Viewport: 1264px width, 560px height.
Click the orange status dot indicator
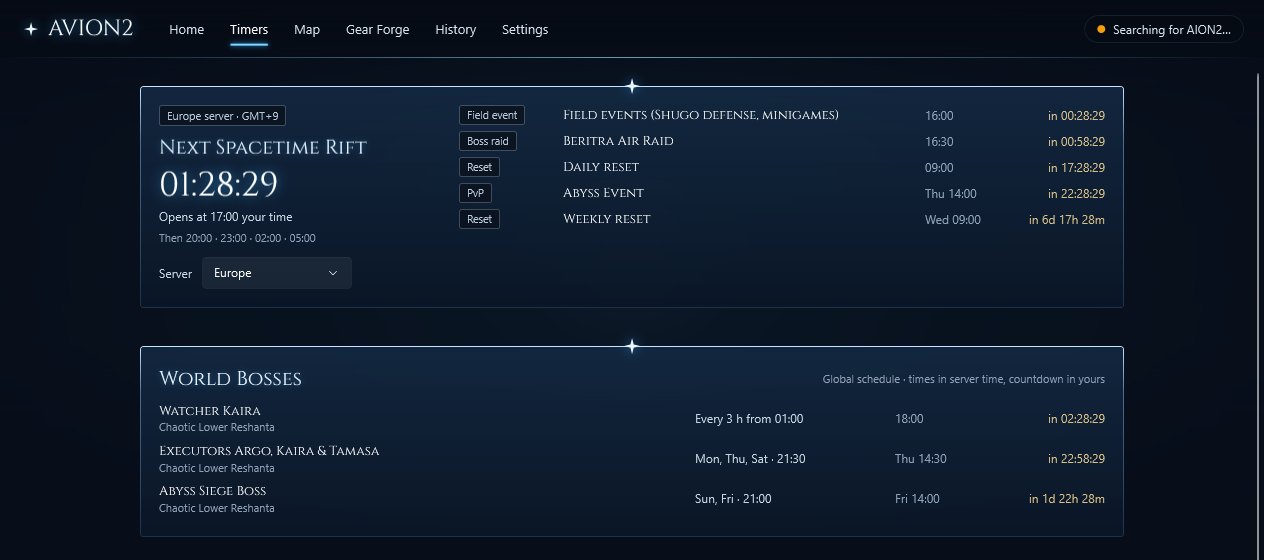pos(1101,29)
